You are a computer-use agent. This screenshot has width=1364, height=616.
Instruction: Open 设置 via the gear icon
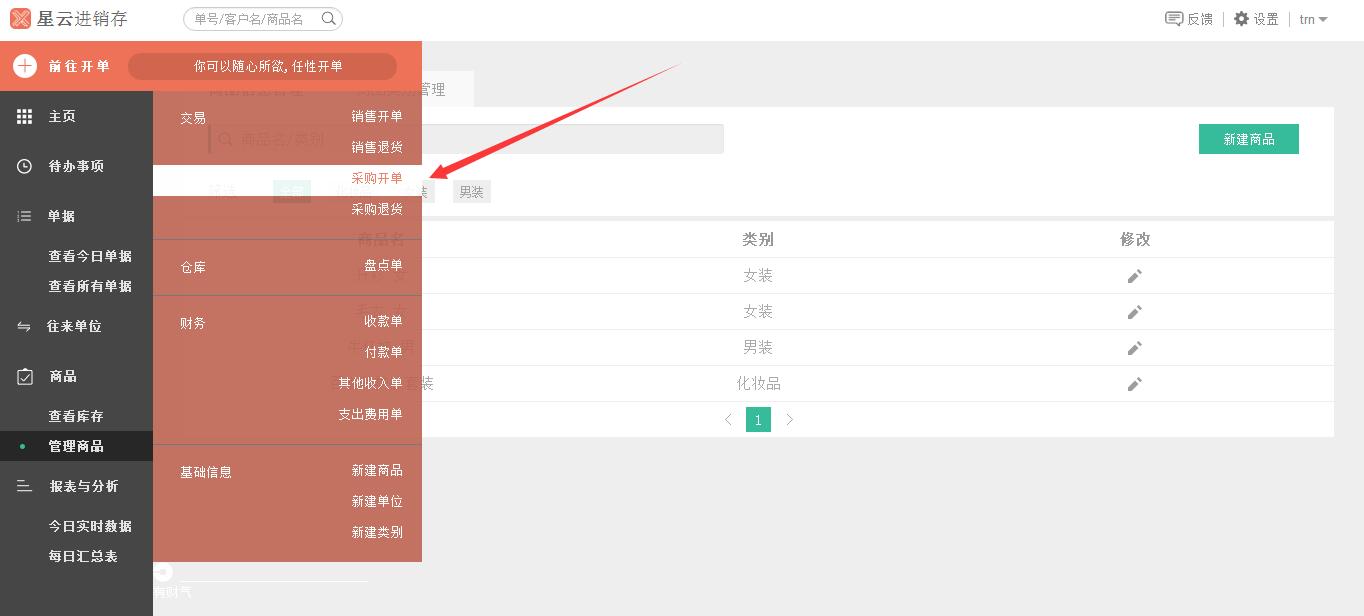click(x=1241, y=19)
